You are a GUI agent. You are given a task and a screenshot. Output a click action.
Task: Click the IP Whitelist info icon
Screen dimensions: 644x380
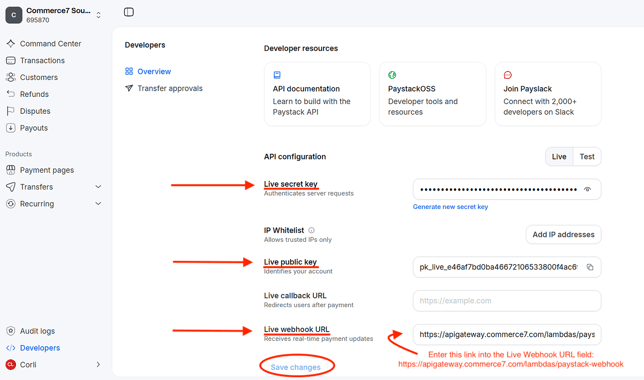point(311,230)
